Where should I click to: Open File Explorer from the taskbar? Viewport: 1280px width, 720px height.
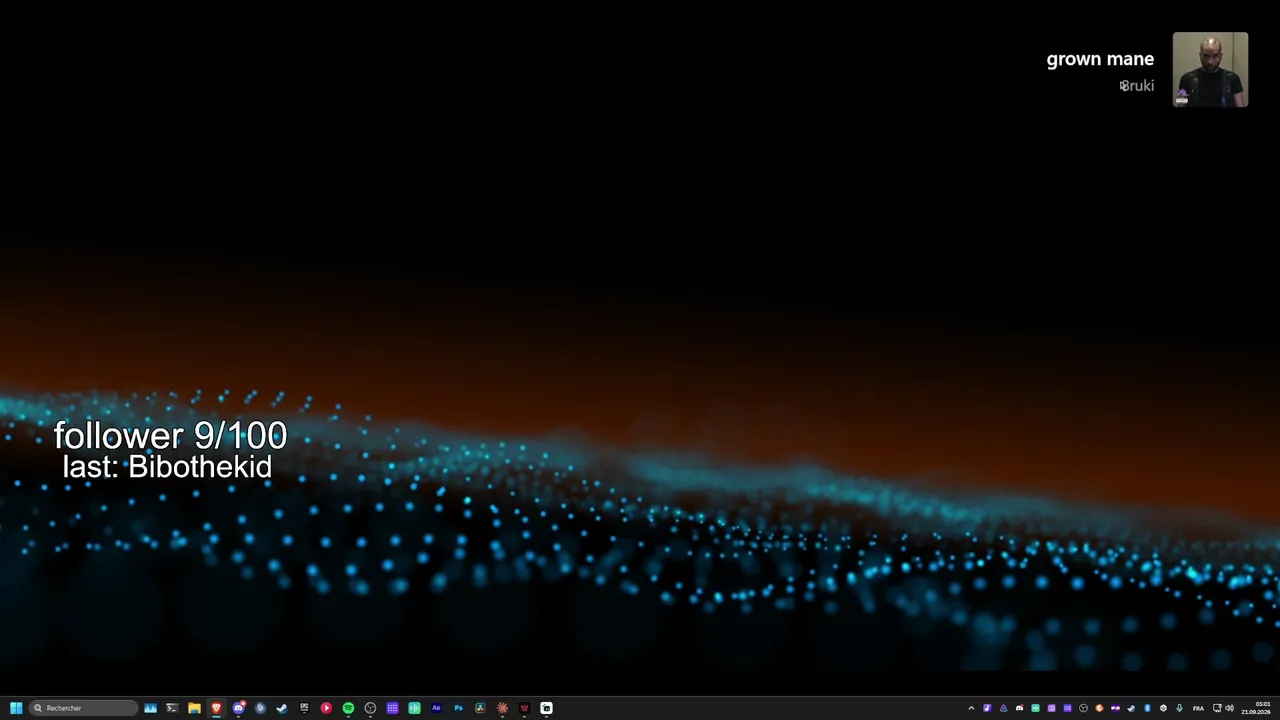click(194, 708)
